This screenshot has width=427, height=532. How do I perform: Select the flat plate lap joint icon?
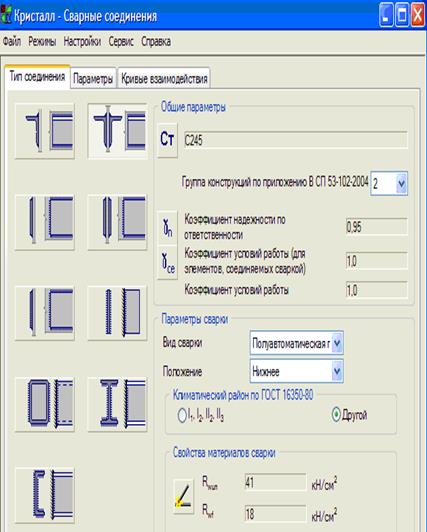(118, 313)
